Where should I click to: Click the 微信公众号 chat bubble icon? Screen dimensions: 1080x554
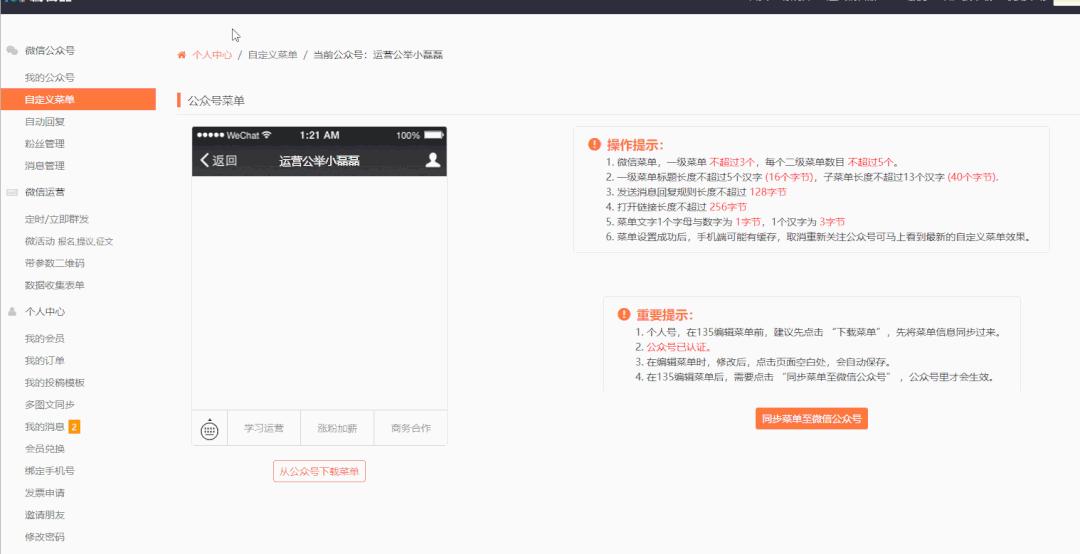pos(12,50)
